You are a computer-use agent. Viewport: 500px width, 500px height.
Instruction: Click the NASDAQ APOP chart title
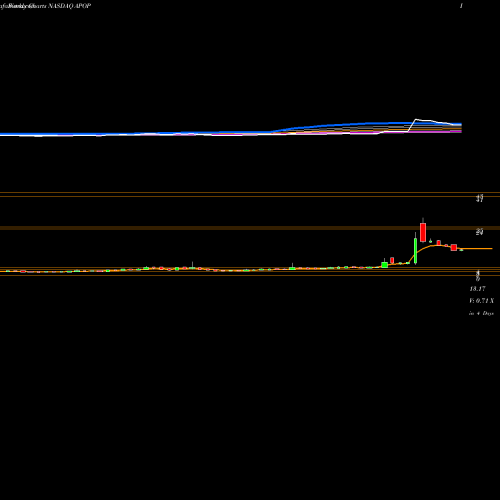[70, 6]
